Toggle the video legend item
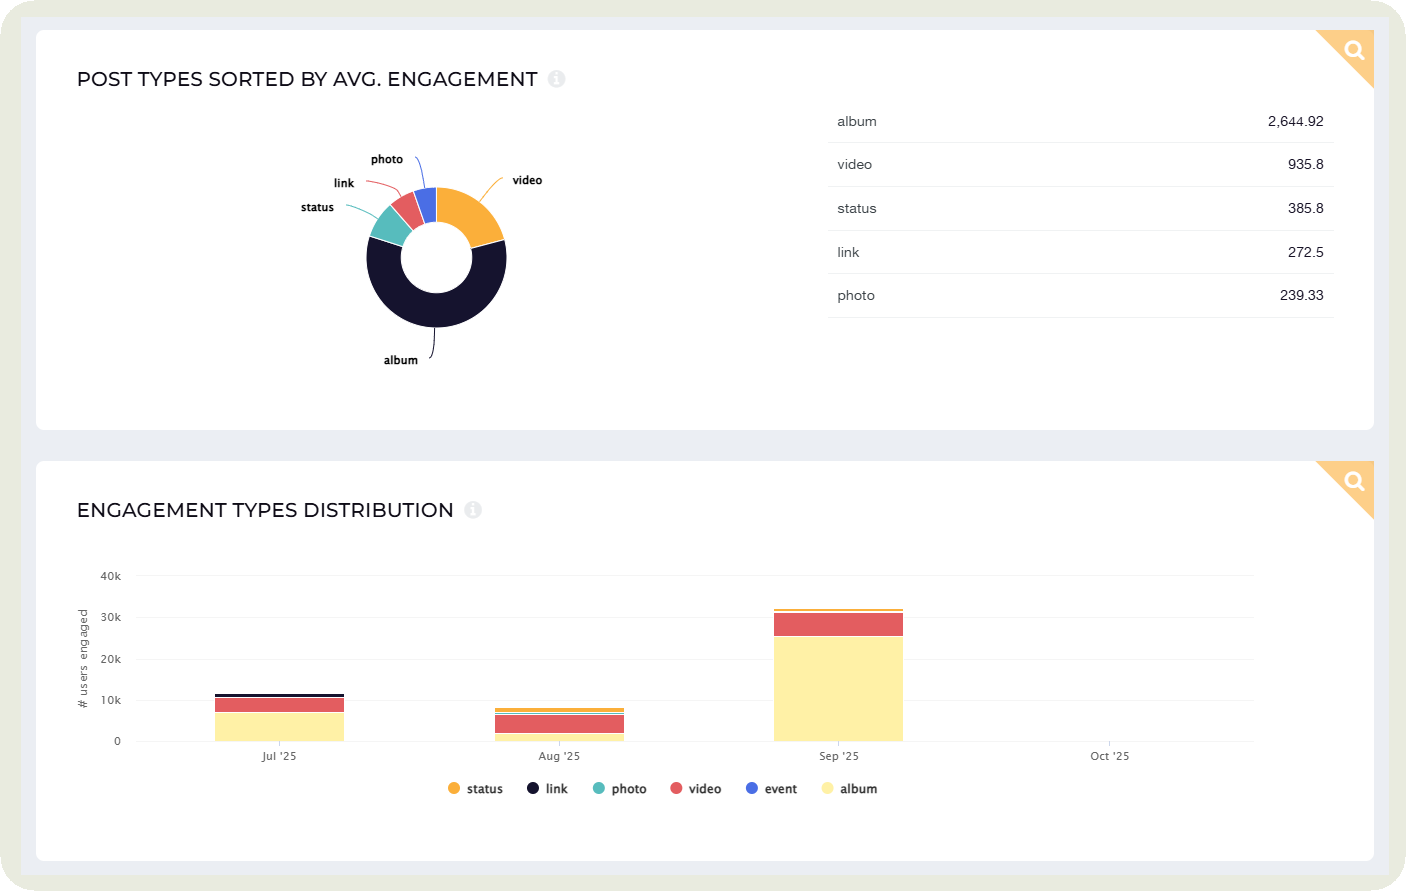1406x891 pixels. pos(695,789)
